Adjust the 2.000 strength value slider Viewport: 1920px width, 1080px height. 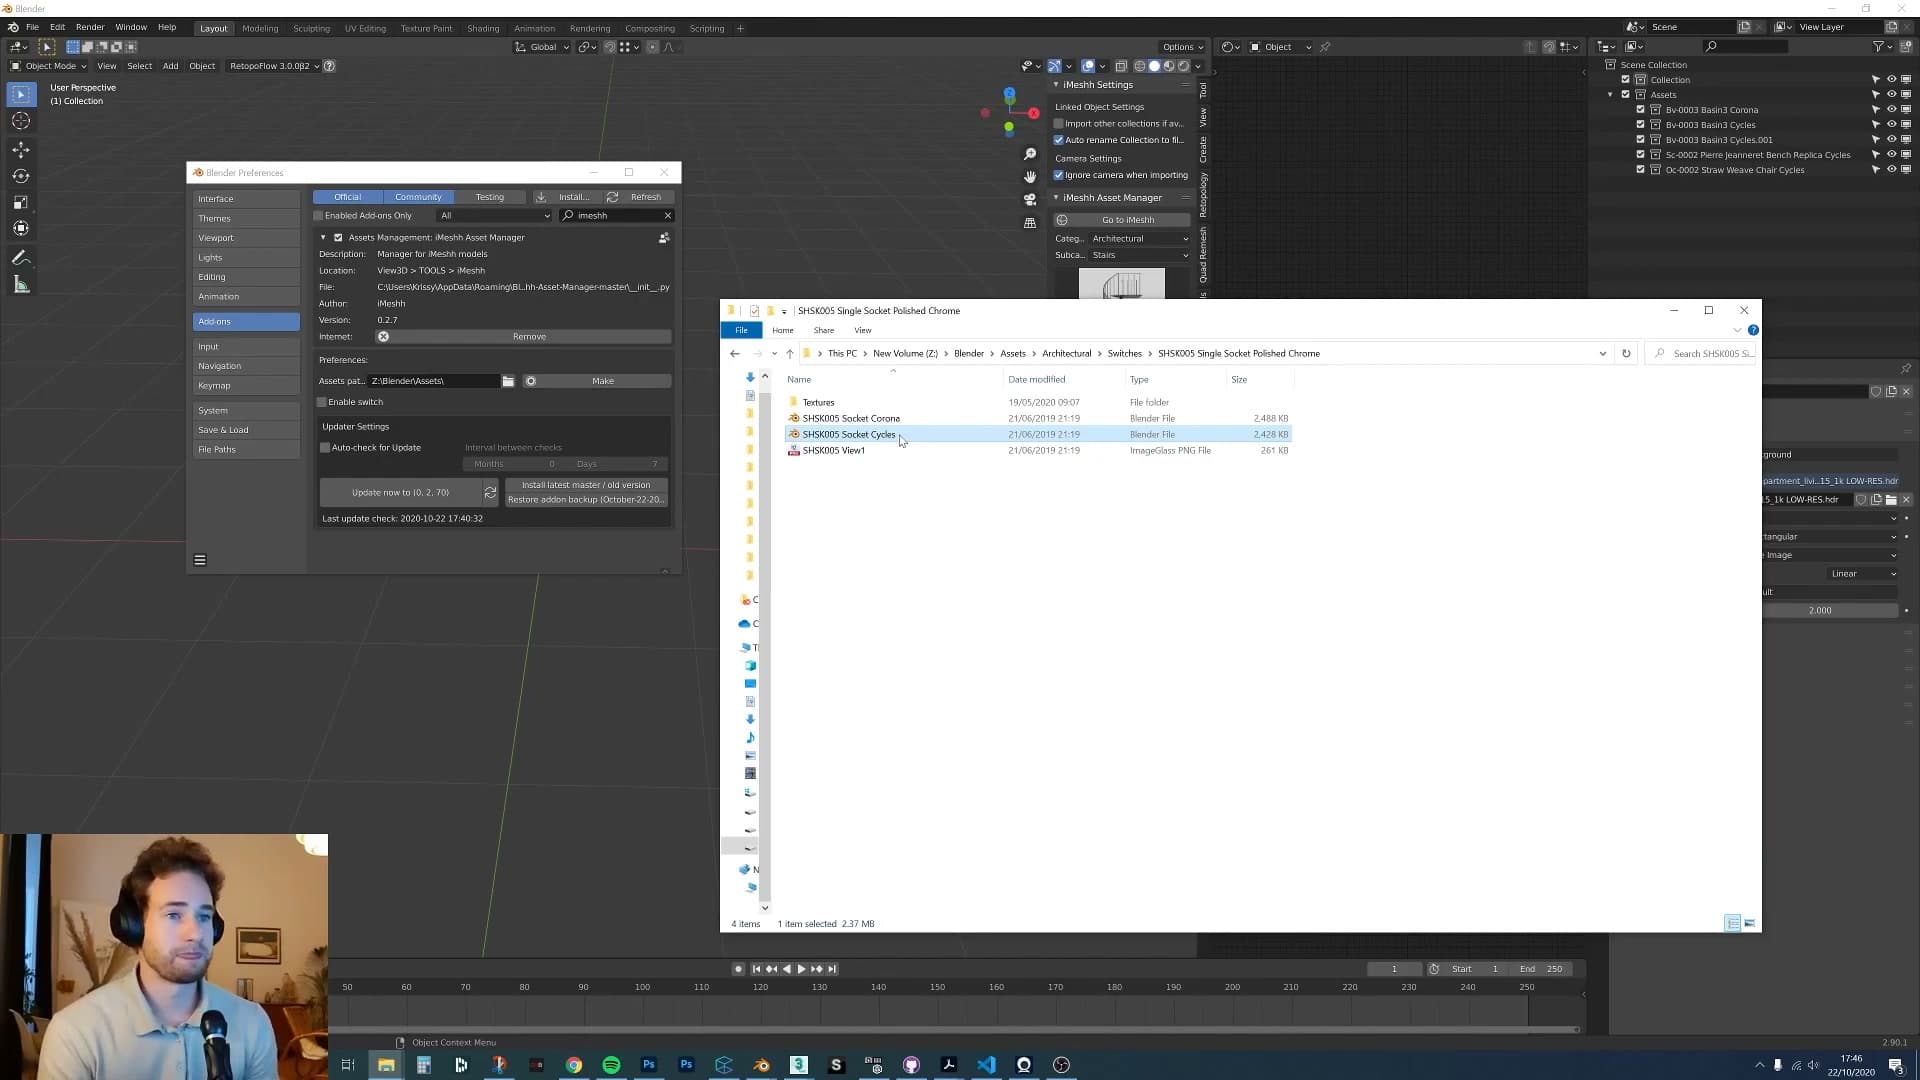(1830, 610)
